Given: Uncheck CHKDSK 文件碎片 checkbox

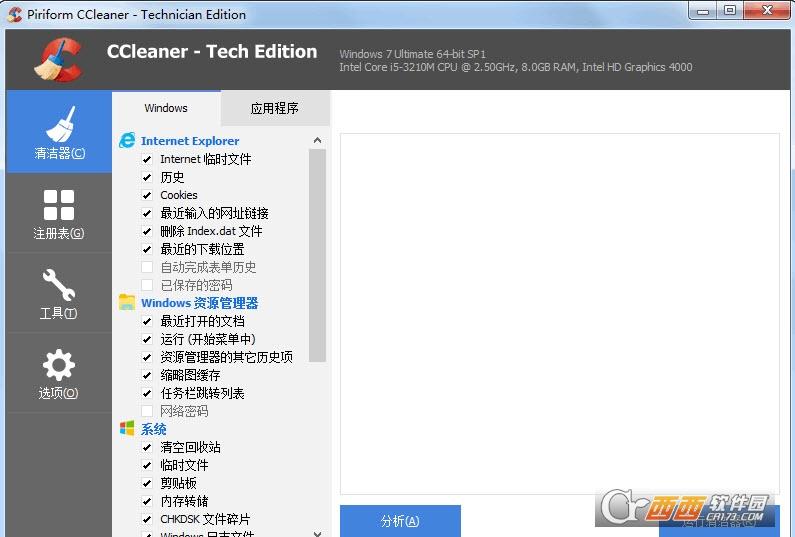Looking at the screenshot, I should pyautogui.click(x=147, y=519).
